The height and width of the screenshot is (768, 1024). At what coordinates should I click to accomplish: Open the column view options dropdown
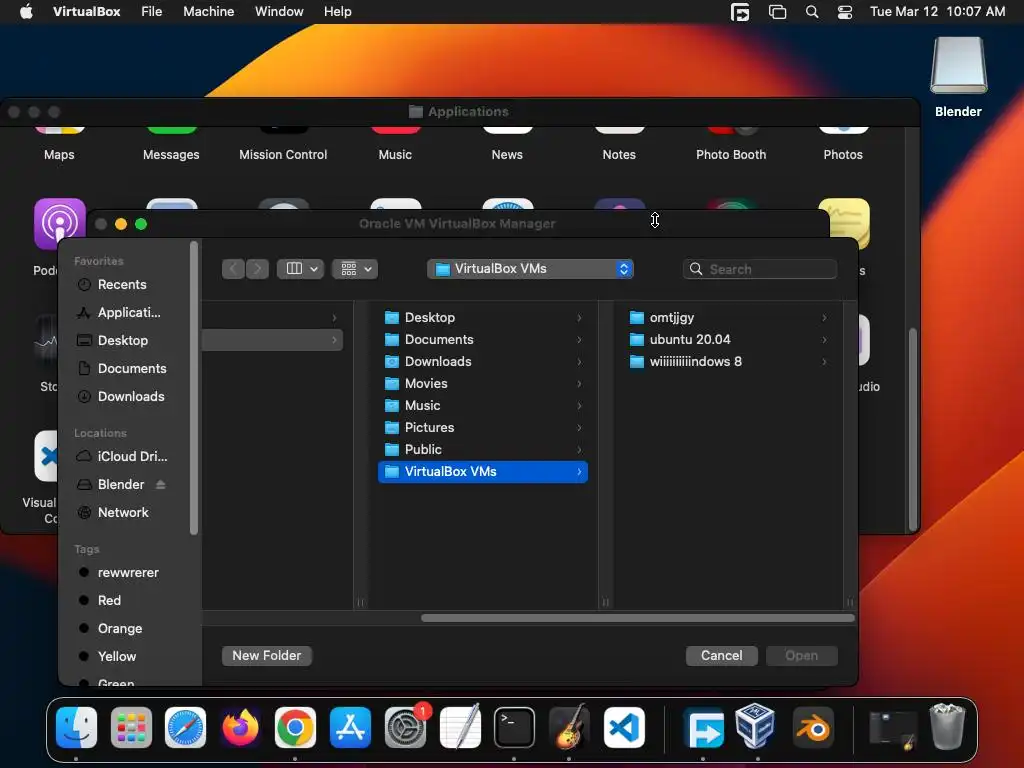pyautogui.click(x=300, y=269)
